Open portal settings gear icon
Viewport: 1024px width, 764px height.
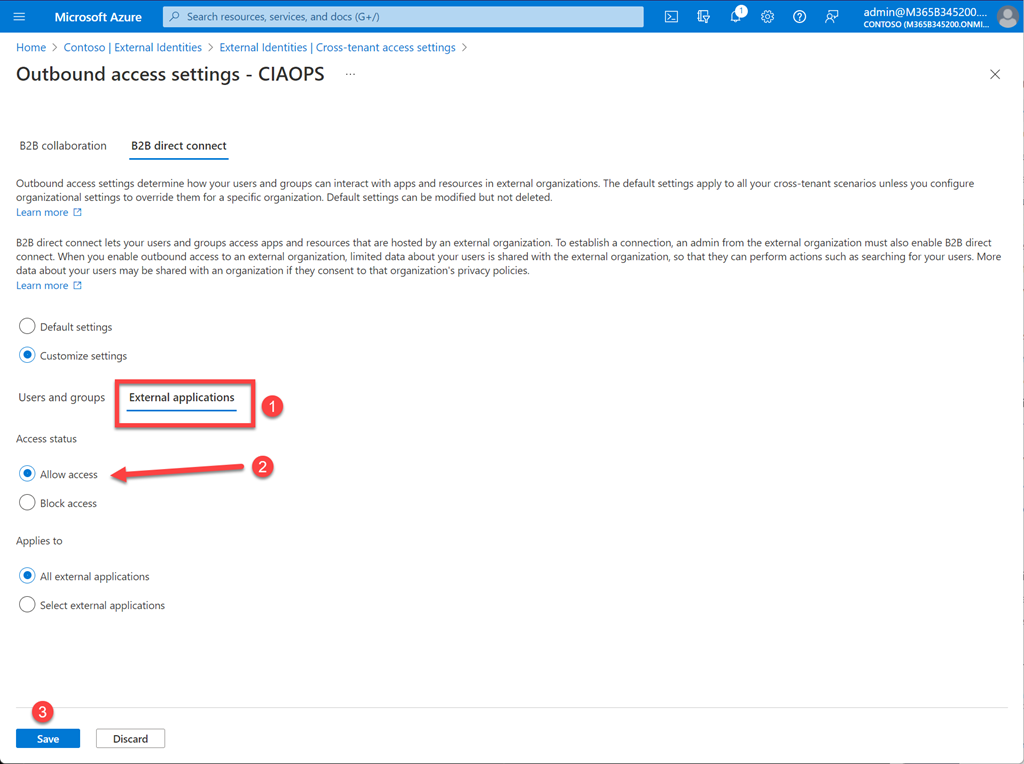pos(767,17)
